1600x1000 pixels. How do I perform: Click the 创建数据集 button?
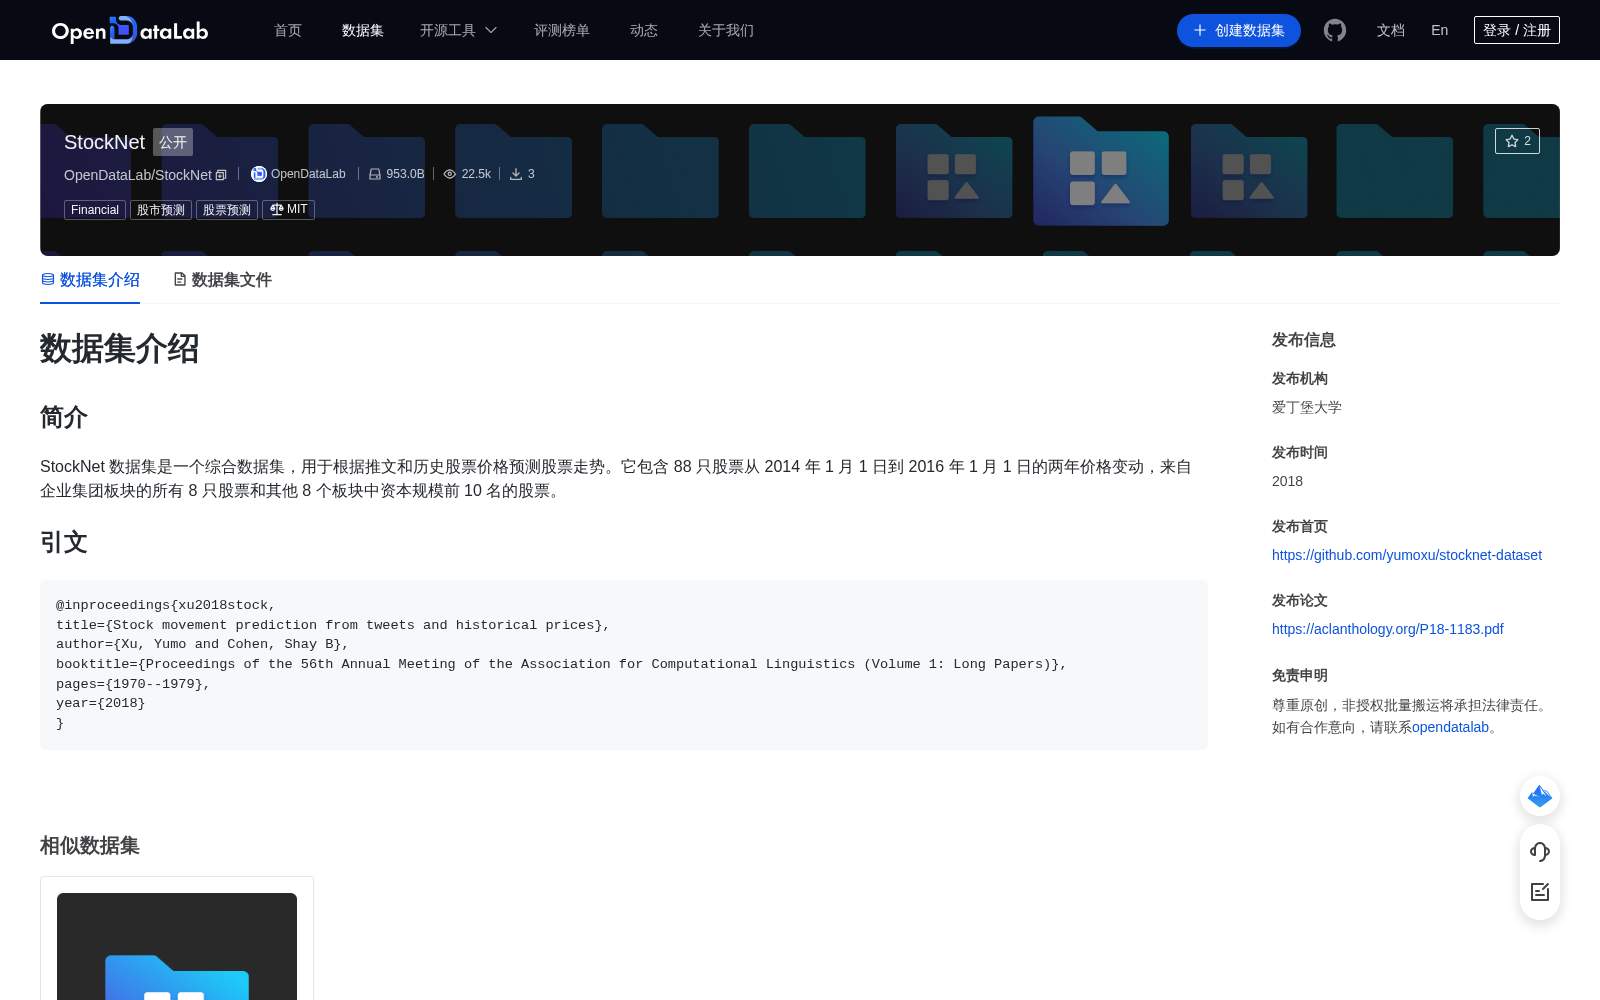tap(1239, 30)
